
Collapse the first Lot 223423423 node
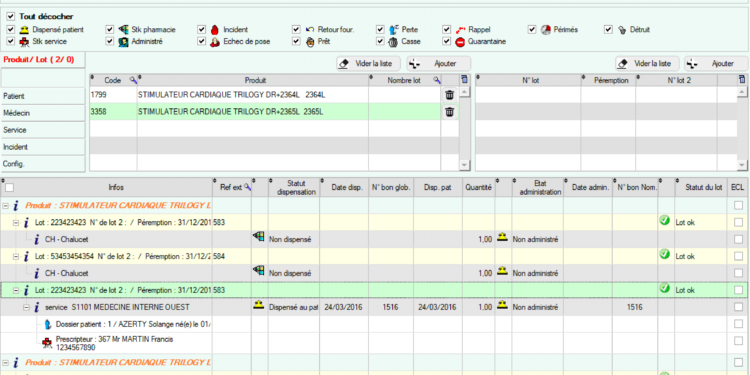point(15,223)
